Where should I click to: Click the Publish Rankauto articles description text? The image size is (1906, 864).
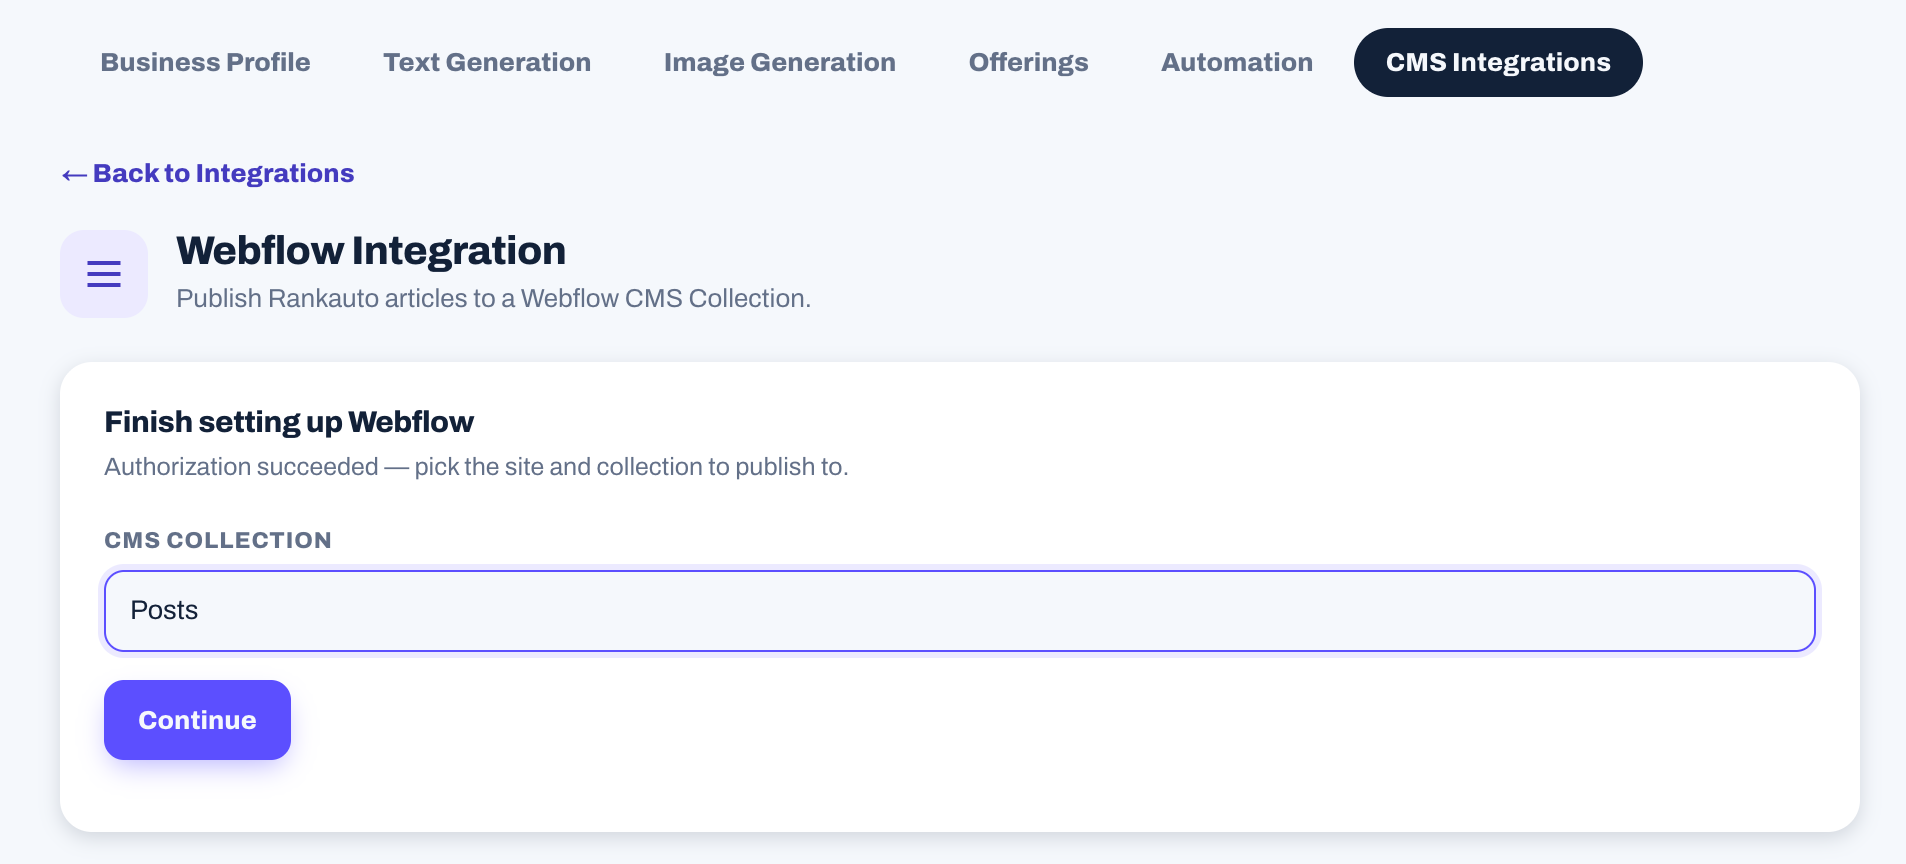click(x=493, y=298)
